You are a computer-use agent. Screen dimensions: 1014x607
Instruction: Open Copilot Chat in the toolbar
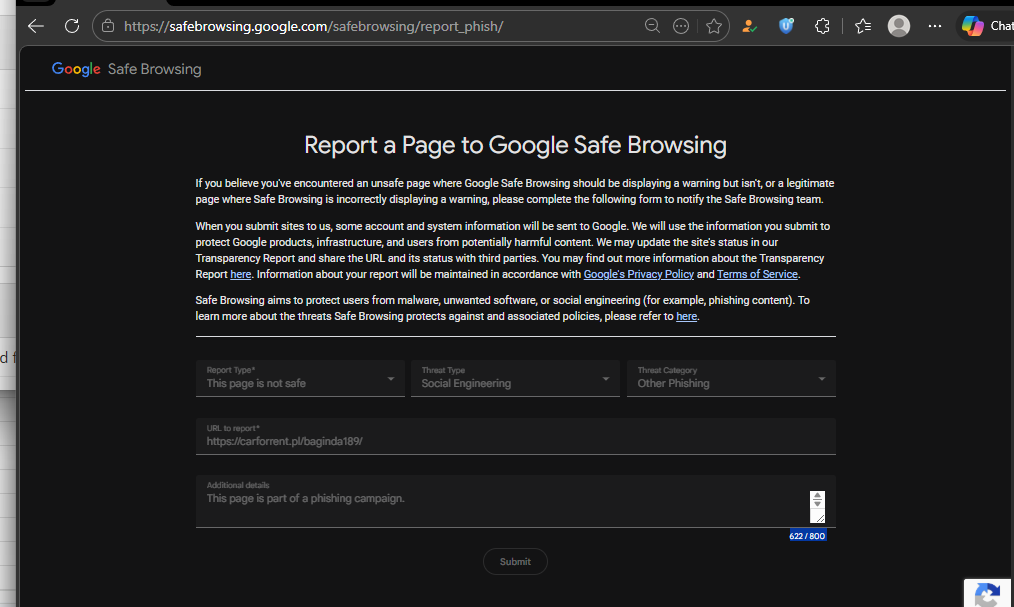pyautogui.click(x=987, y=27)
